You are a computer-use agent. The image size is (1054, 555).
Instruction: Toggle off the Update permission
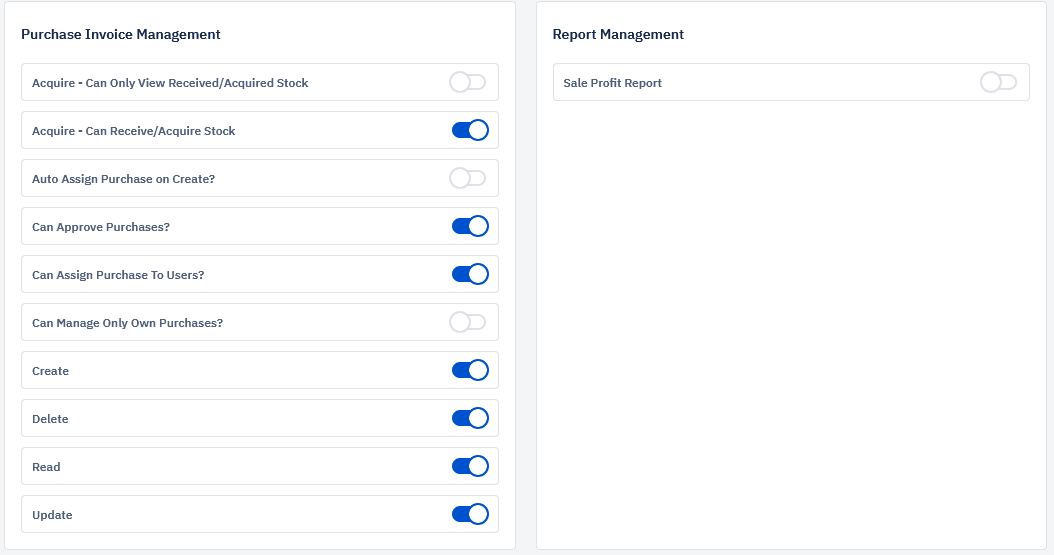point(470,514)
